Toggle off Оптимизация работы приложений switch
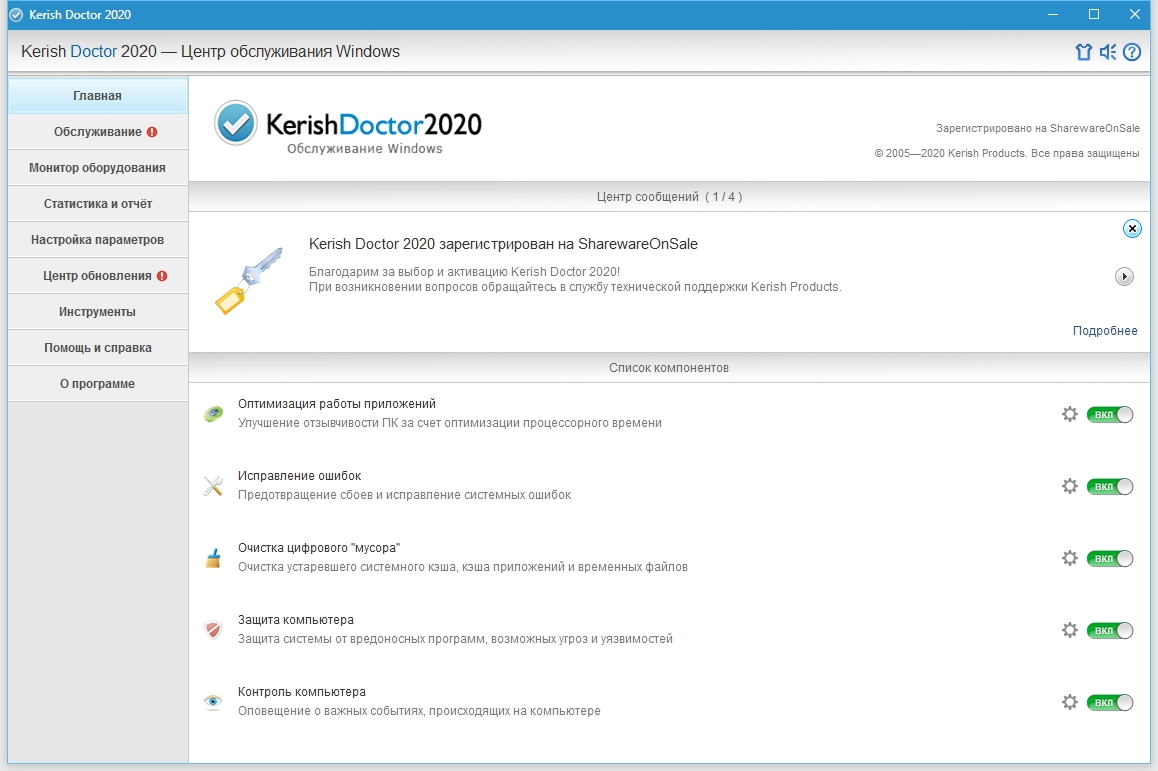Viewport: 1158px width, 771px height. 1109,414
